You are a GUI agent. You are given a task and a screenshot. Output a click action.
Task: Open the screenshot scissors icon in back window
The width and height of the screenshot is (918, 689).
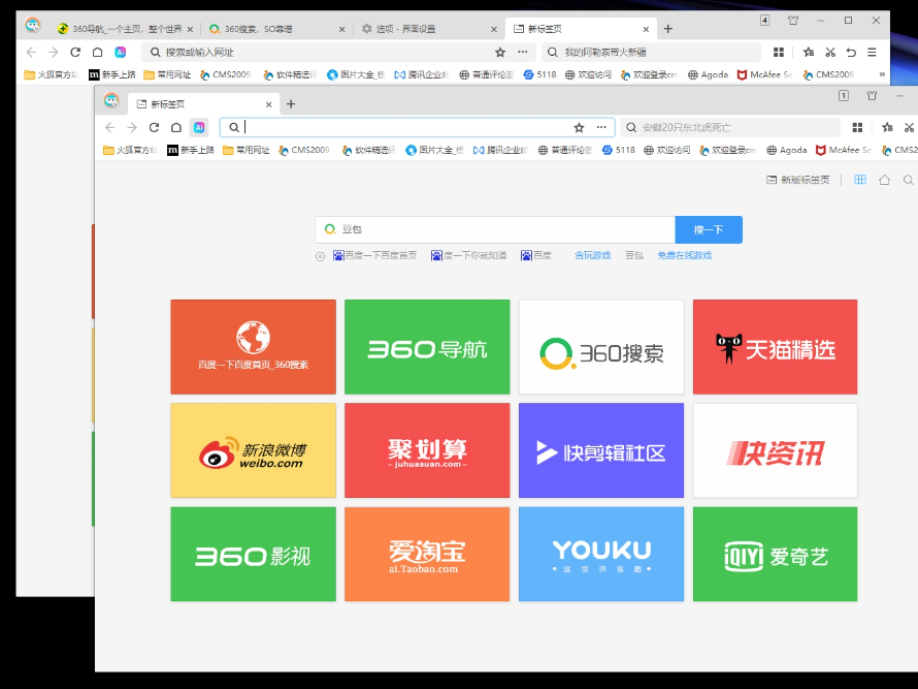pos(830,52)
